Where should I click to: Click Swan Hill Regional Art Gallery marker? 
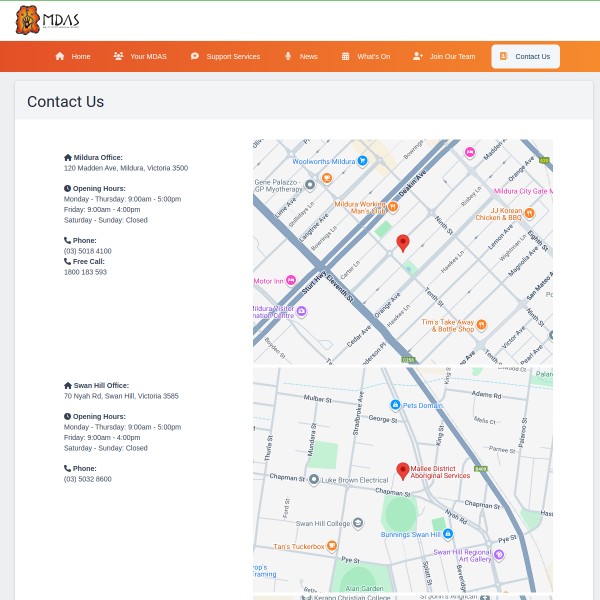pos(499,555)
